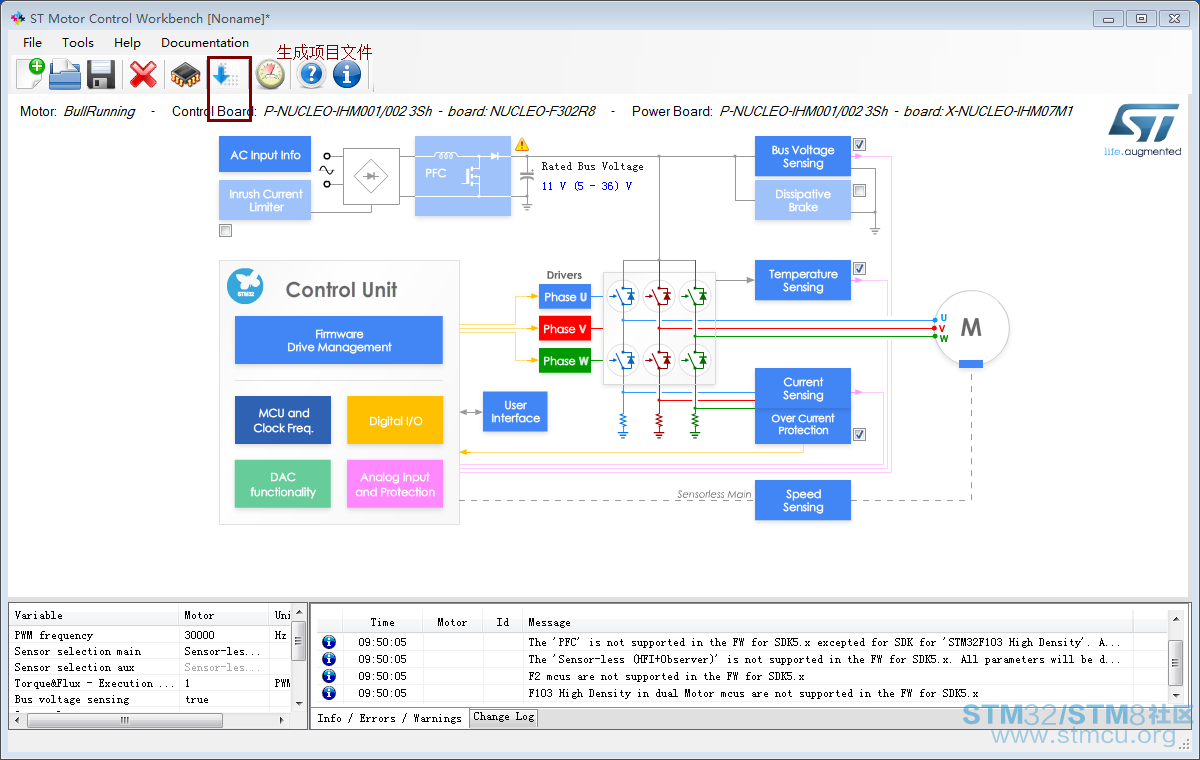
Task: Open the File menu
Action: point(32,42)
